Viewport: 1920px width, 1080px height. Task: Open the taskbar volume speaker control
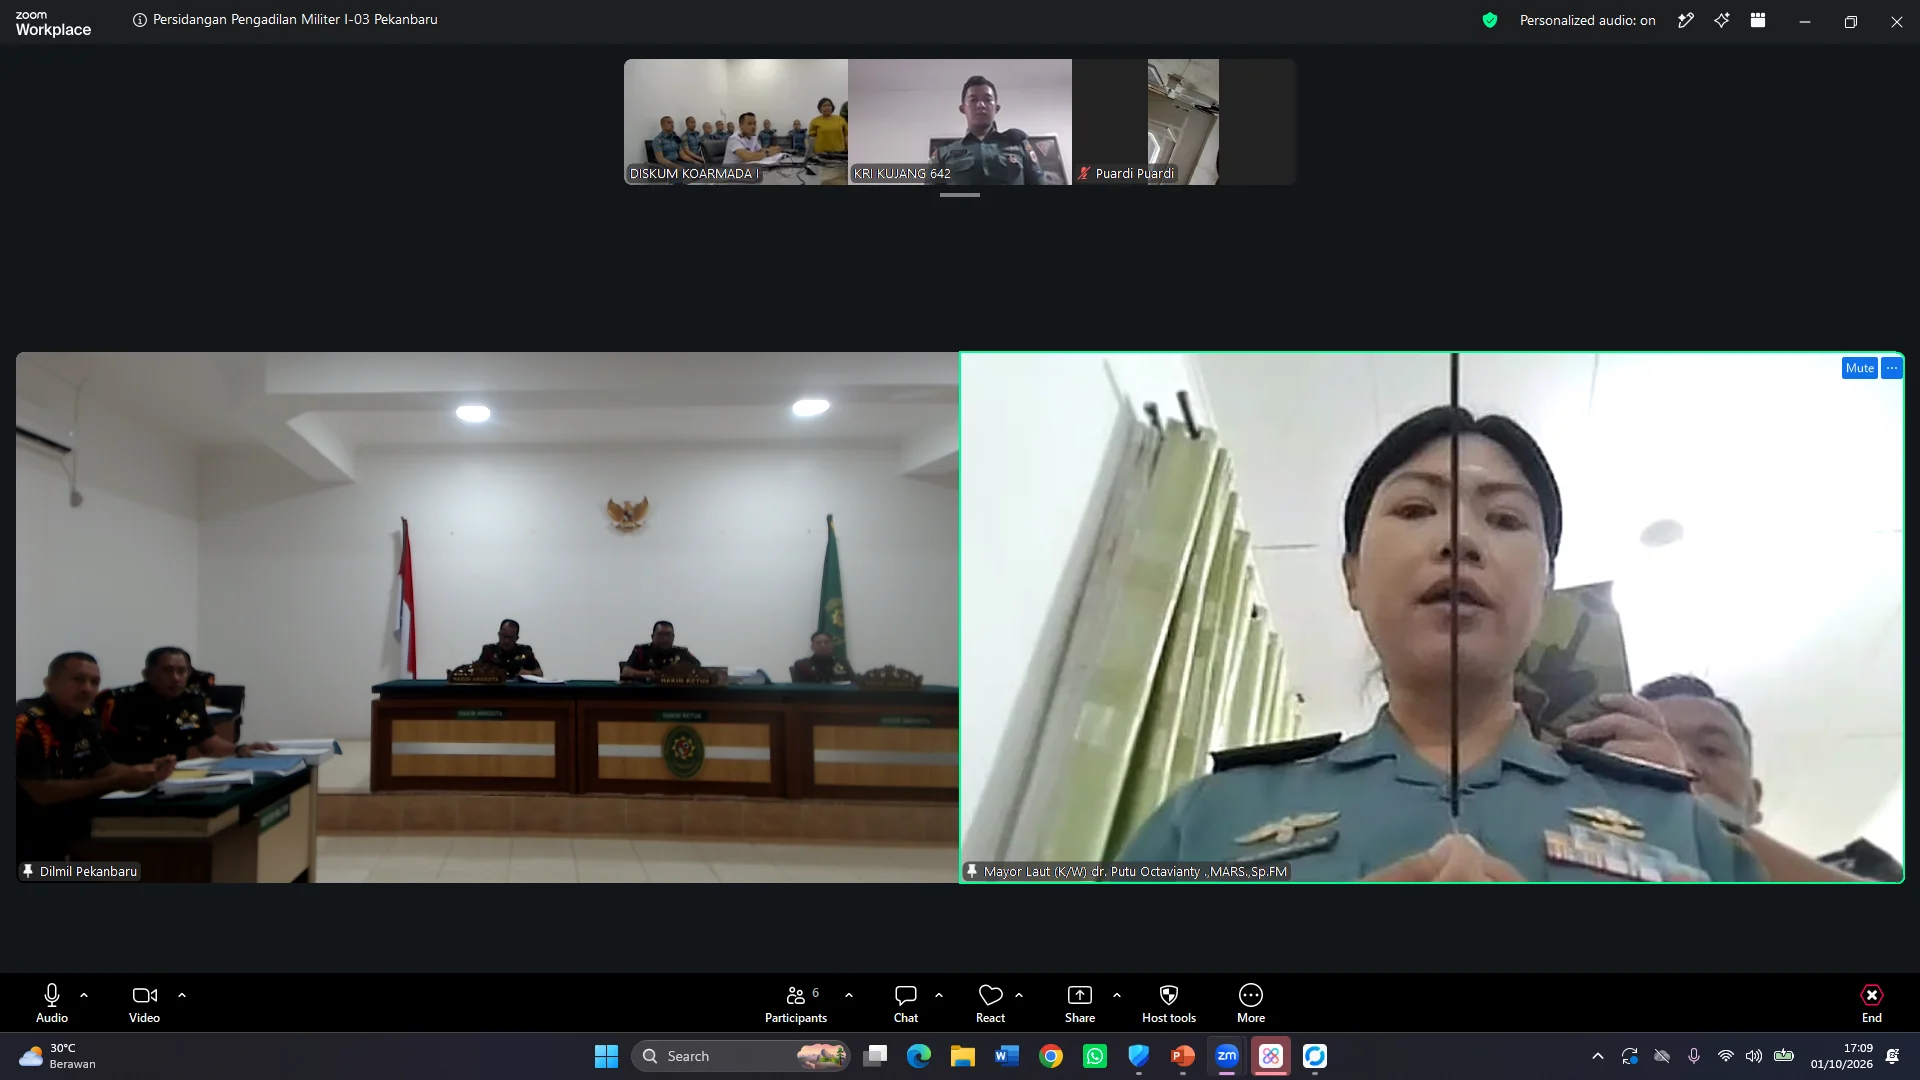(x=1754, y=1056)
